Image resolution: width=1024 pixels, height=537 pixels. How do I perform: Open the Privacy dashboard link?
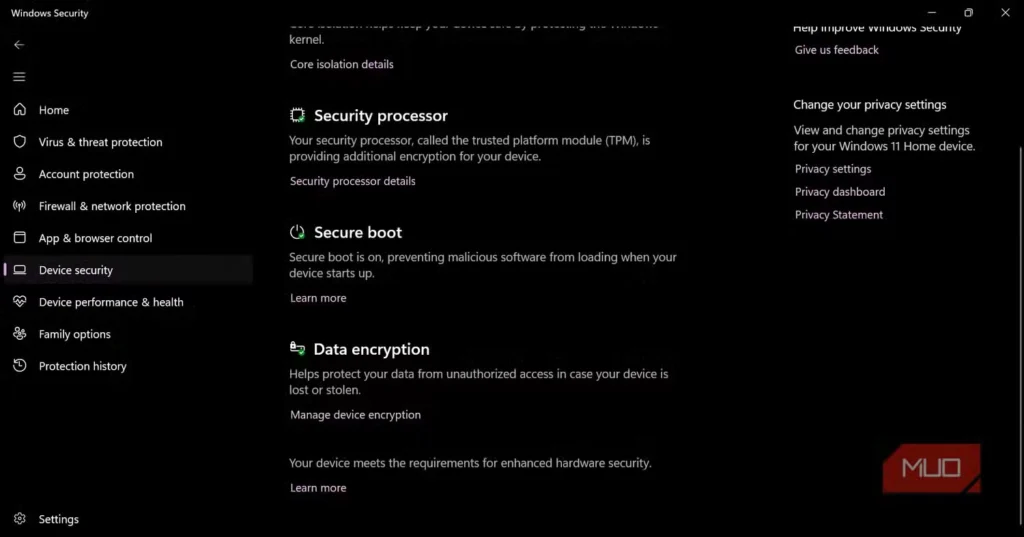(x=839, y=192)
